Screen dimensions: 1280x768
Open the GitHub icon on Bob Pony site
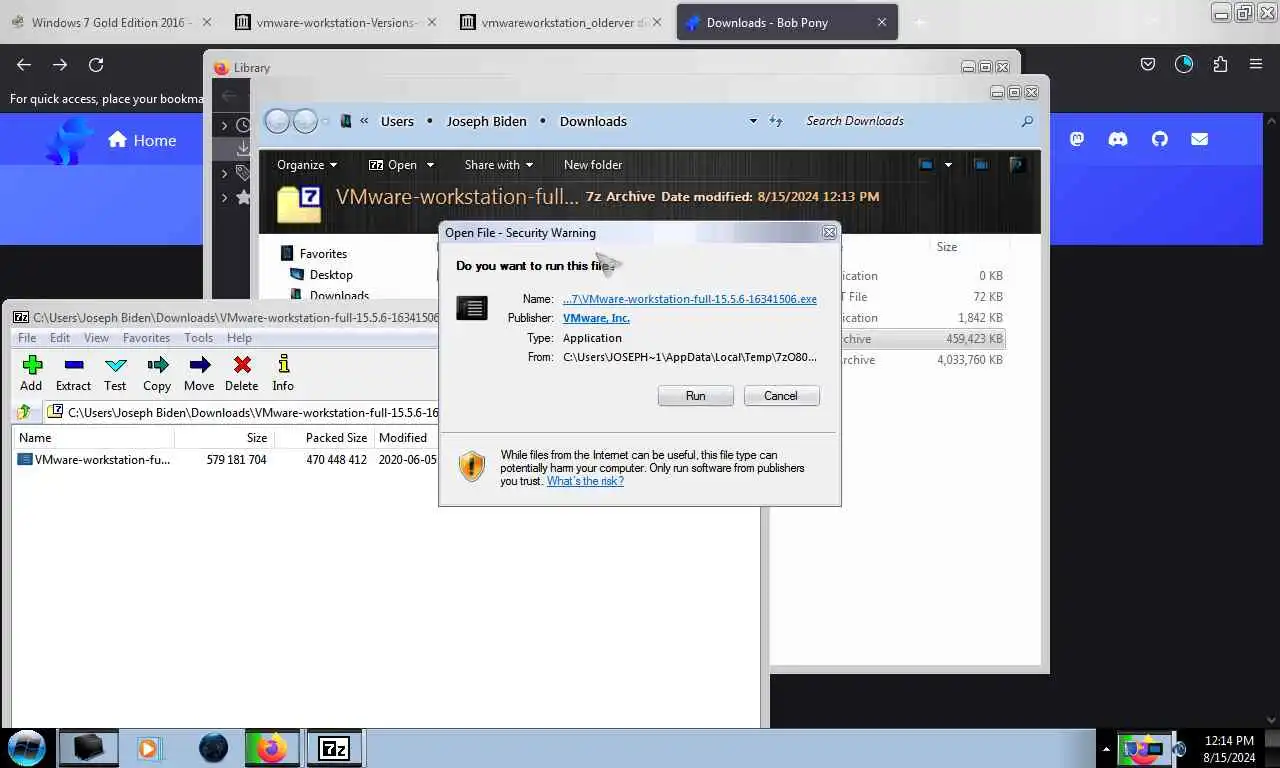pyautogui.click(x=1159, y=140)
